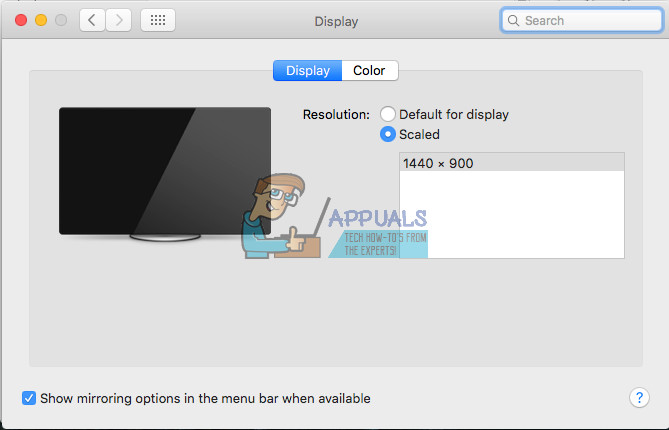Show all preferences with the grid icon
669x430 pixels.
(x=158, y=20)
